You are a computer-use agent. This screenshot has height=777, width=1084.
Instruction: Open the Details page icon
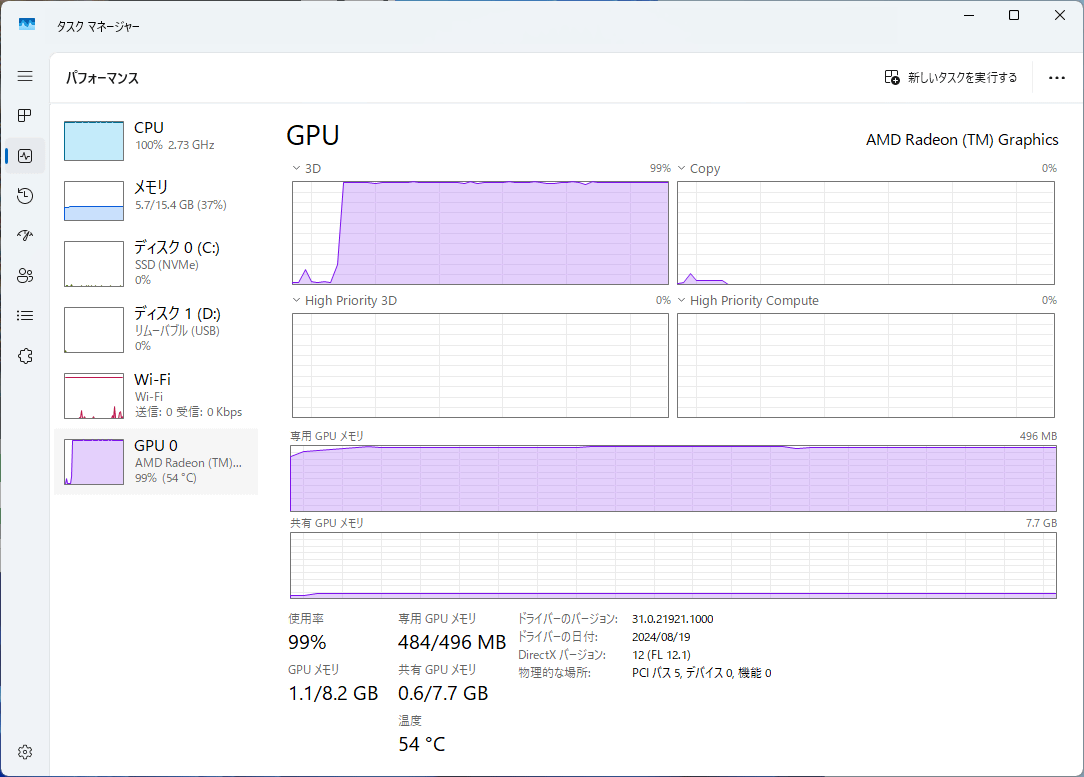(x=25, y=316)
